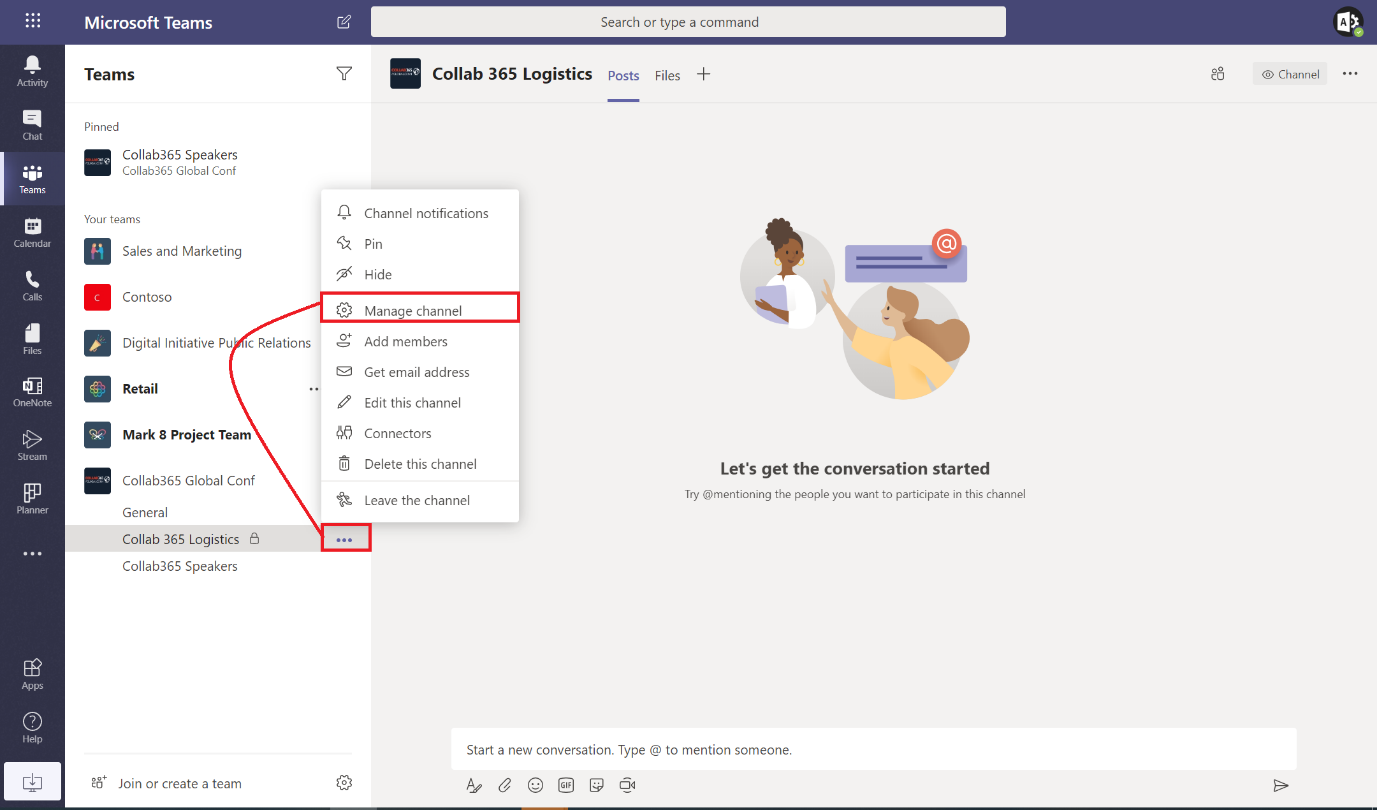Choose Pin from the context menu
1377x810 pixels.
click(x=420, y=244)
